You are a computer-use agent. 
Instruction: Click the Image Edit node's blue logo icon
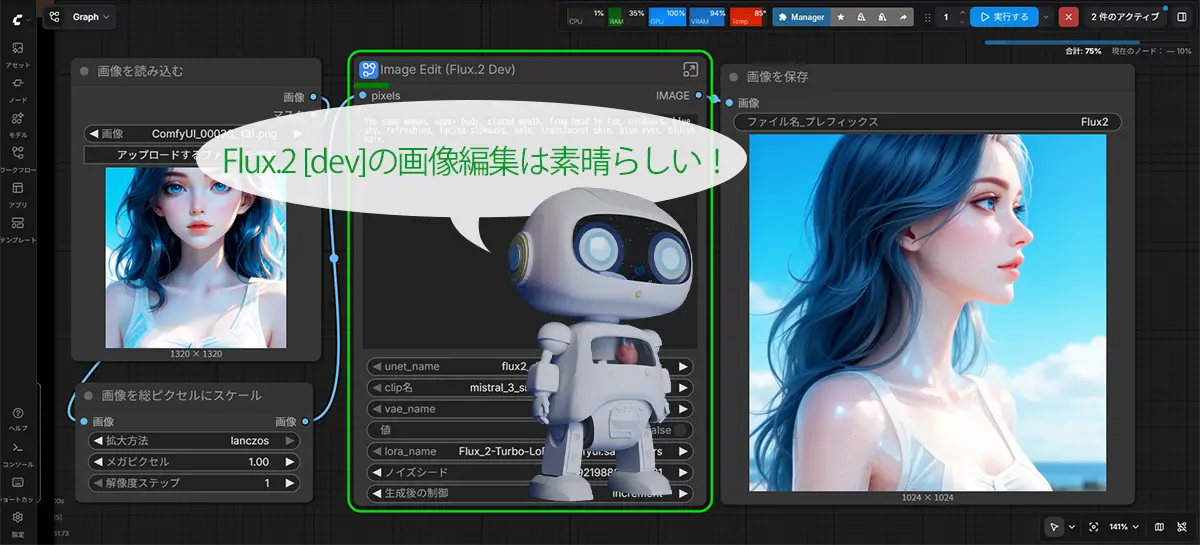pos(368,69)
